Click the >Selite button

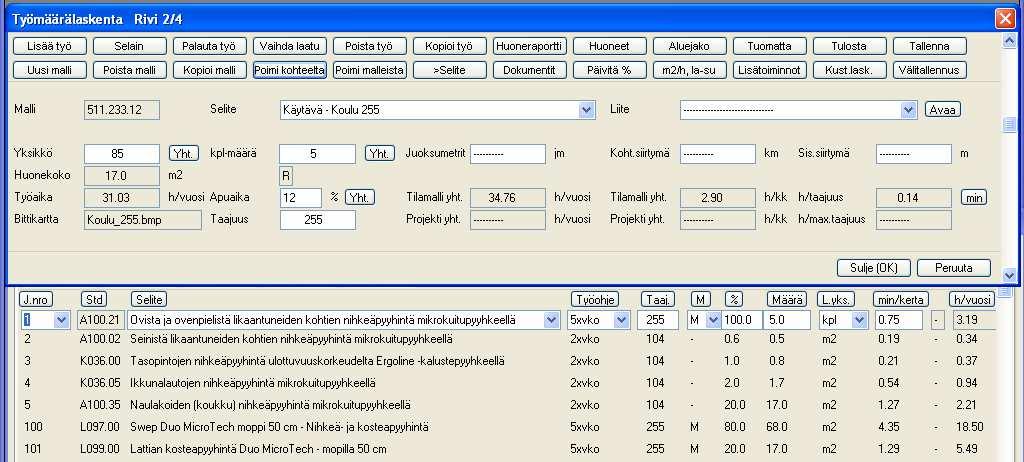(x=449, y=70)
